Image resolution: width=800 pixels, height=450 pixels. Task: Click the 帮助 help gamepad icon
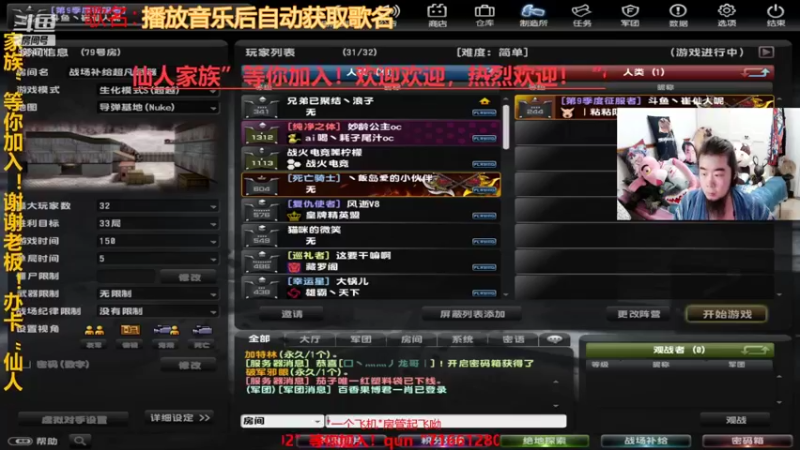[x=20, y=441]
